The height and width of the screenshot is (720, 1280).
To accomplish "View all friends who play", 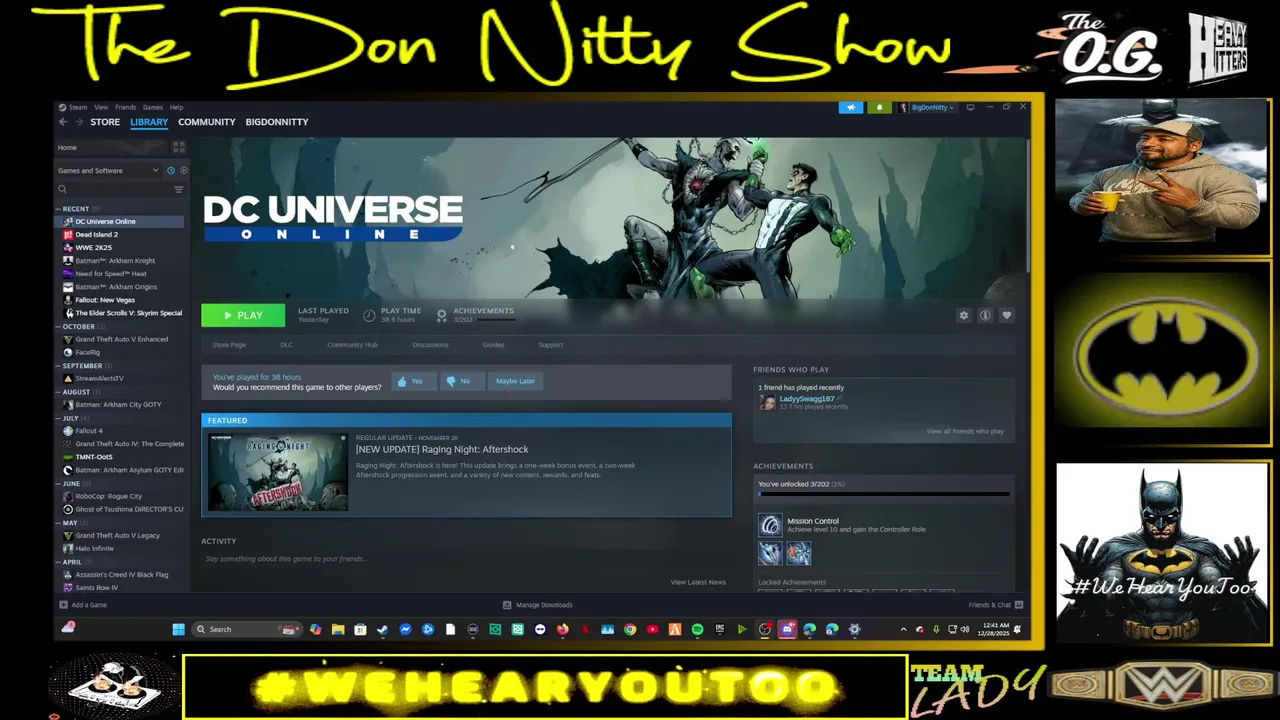I will coord(965,431).
